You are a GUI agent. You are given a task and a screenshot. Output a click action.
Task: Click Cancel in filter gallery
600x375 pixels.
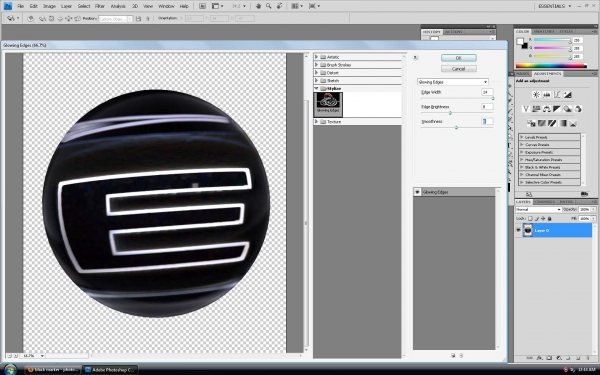[458, 69]
